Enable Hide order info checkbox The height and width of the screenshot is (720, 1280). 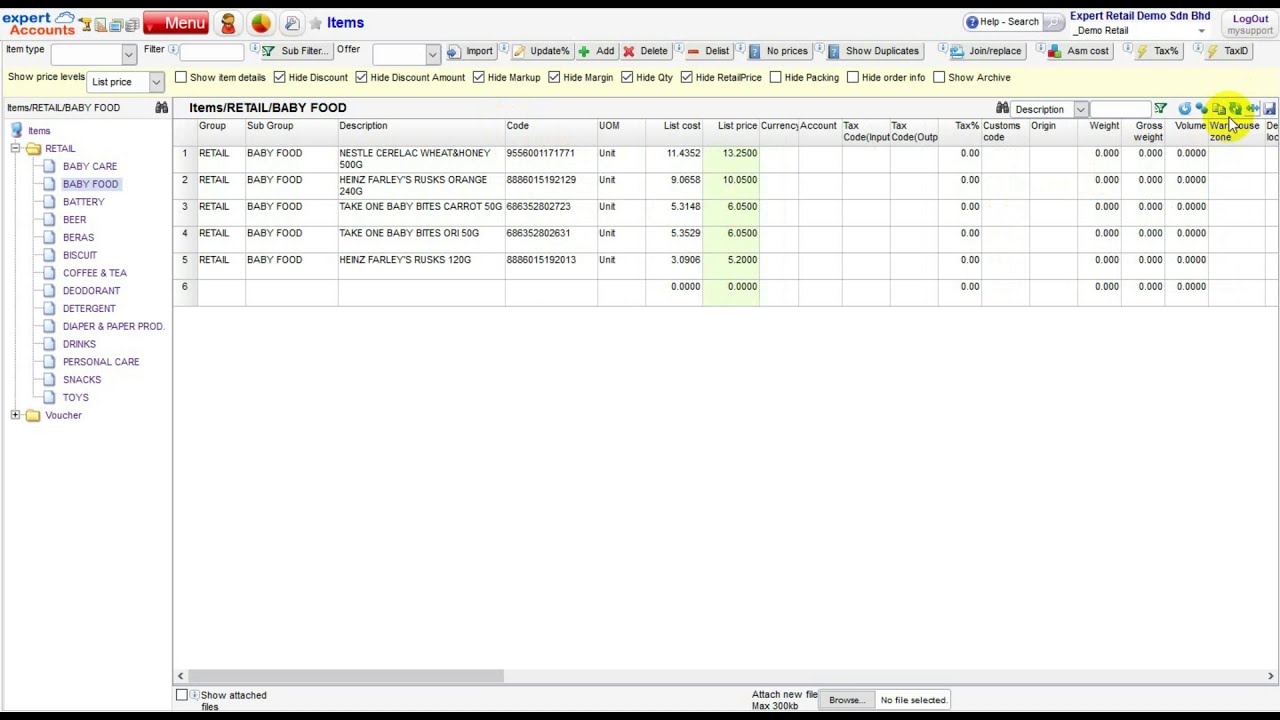click(x=853, y=77)
